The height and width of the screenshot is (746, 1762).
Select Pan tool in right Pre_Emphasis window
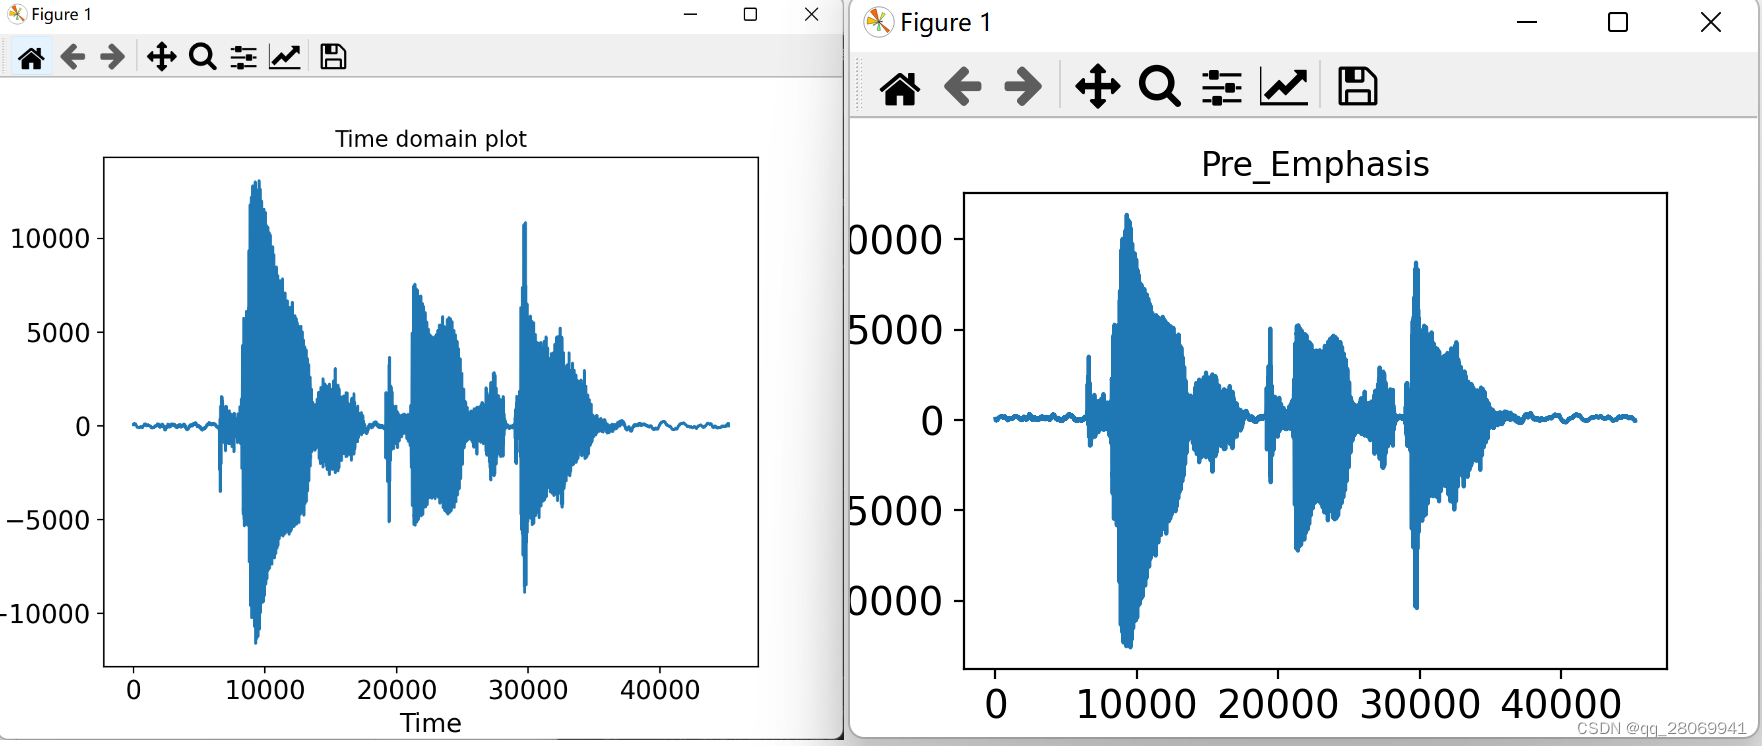[1097, 87]
